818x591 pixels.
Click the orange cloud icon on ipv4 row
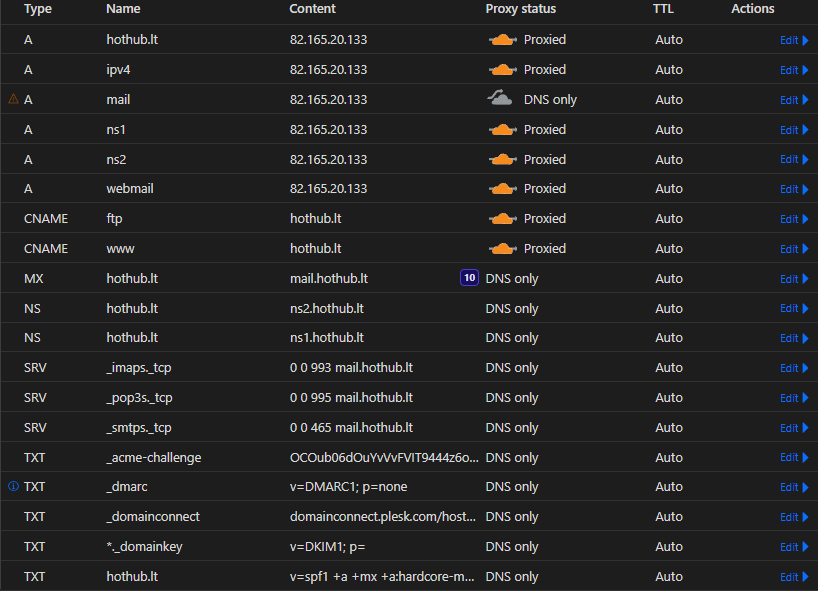click(x=502, y=69)
